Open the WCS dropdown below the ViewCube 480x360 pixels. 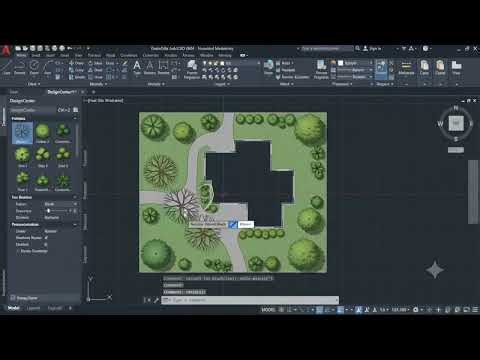pyautogui.click(x=456, y=150)
